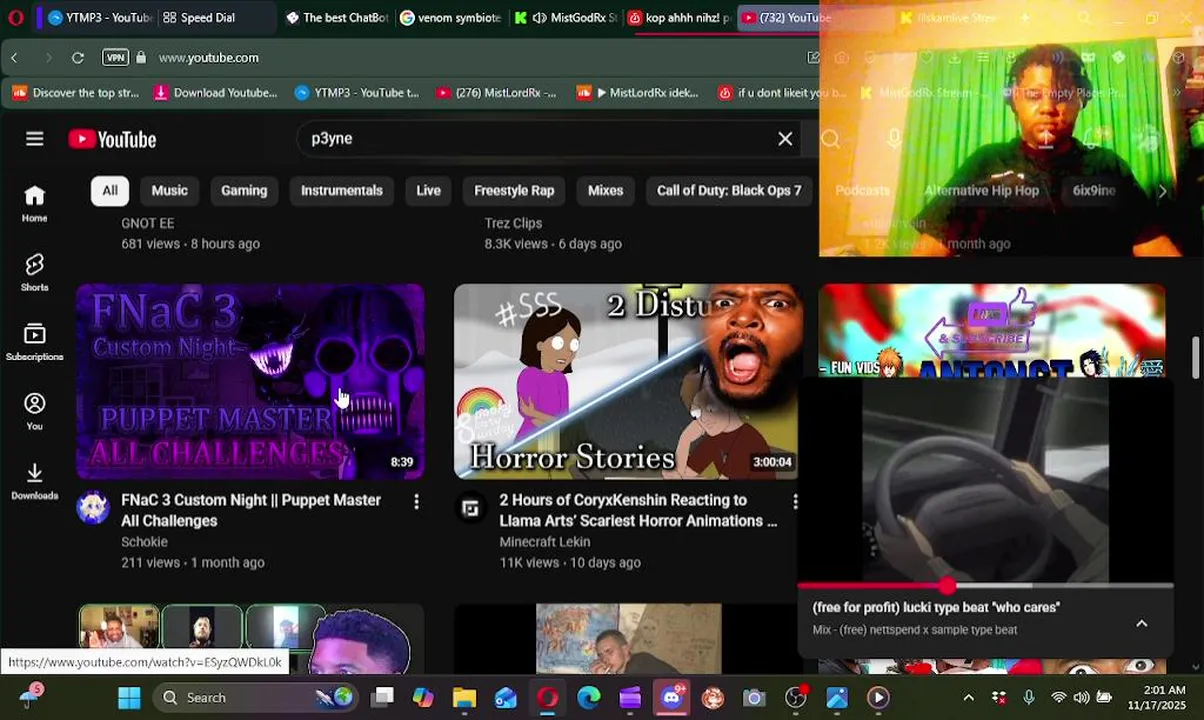
Task: Open Microsoft Edge from the taskbar
Action: tap(589, 697)
